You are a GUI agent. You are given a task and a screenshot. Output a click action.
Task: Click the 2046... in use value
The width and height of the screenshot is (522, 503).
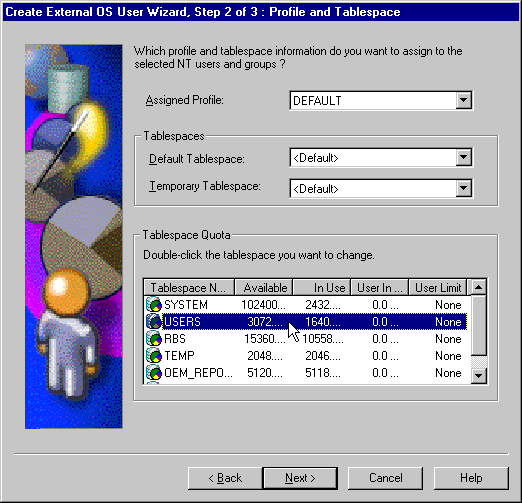(x=323, y=356)
